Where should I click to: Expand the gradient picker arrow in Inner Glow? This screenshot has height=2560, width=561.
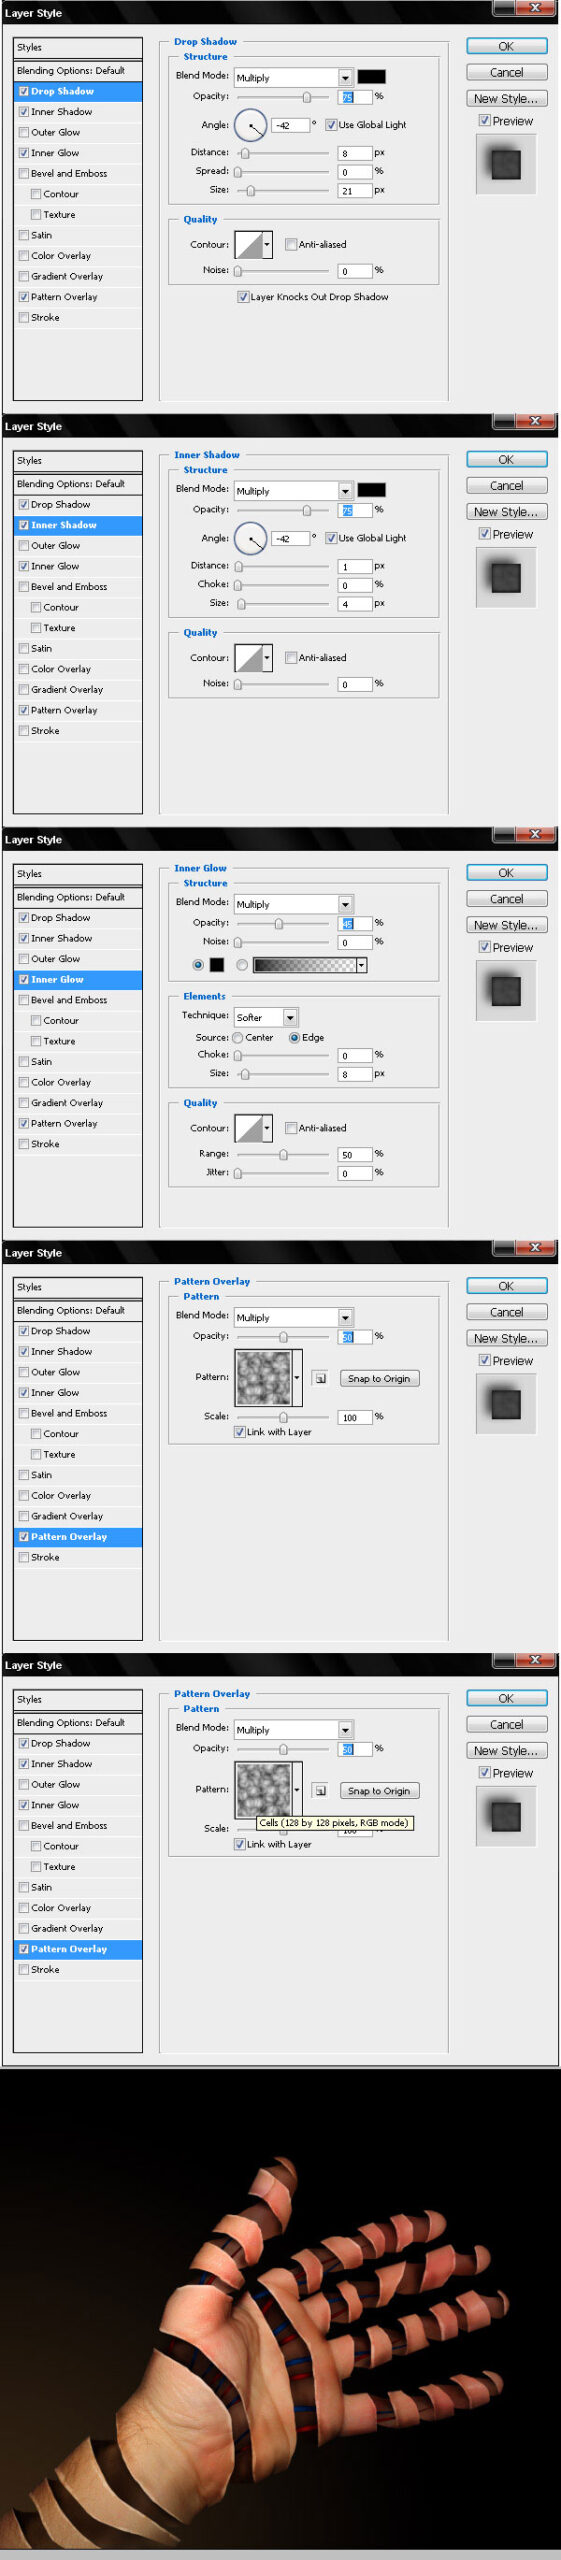[x=362, y=965]
